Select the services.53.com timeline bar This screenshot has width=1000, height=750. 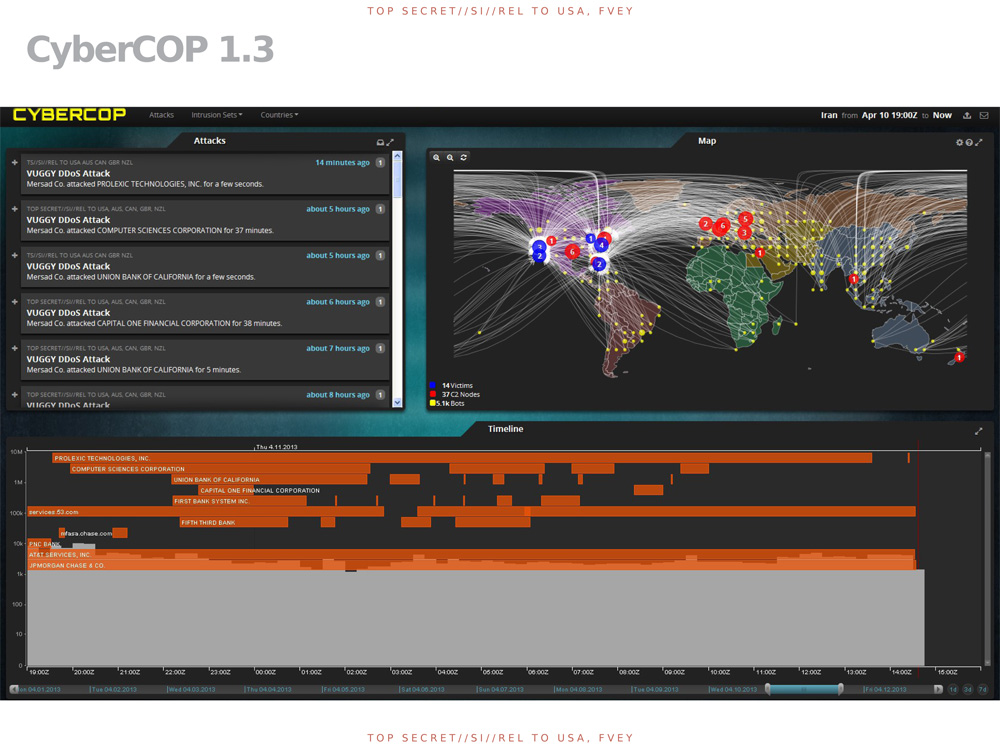pos(205,511)
